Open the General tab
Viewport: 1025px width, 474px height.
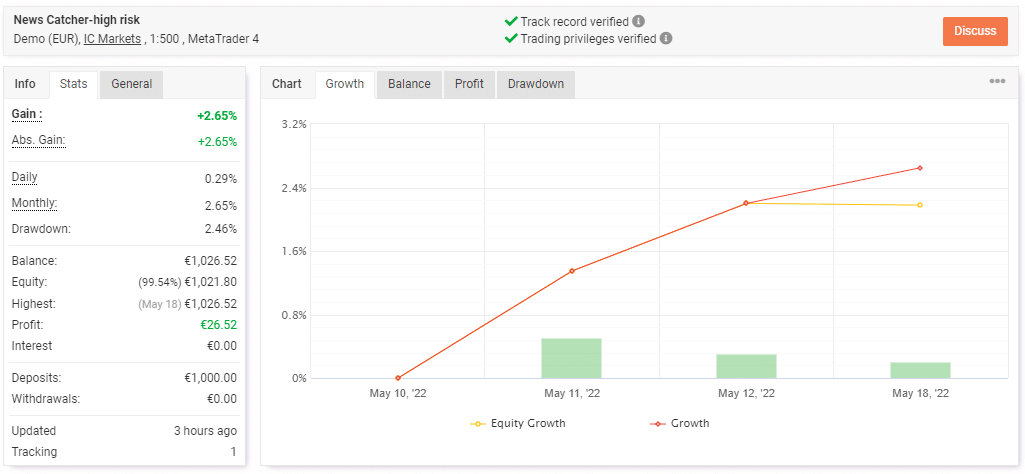(131, 84)
